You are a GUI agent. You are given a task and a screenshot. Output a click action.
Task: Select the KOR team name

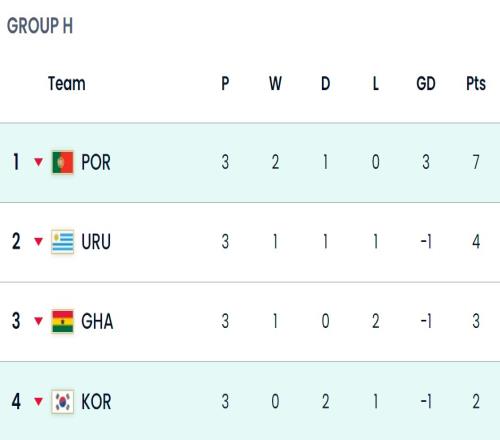click(96, 401)
